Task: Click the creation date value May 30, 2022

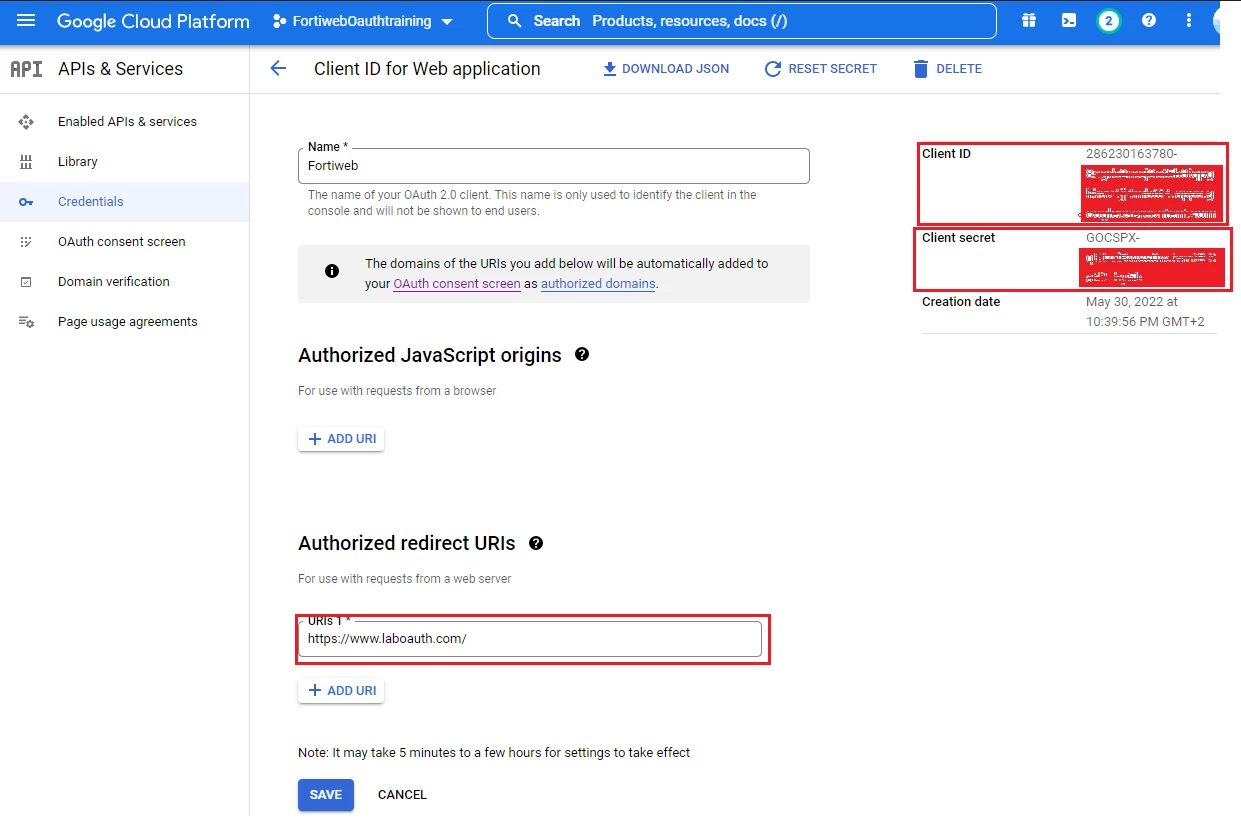Action: [x=1146, y=311]
